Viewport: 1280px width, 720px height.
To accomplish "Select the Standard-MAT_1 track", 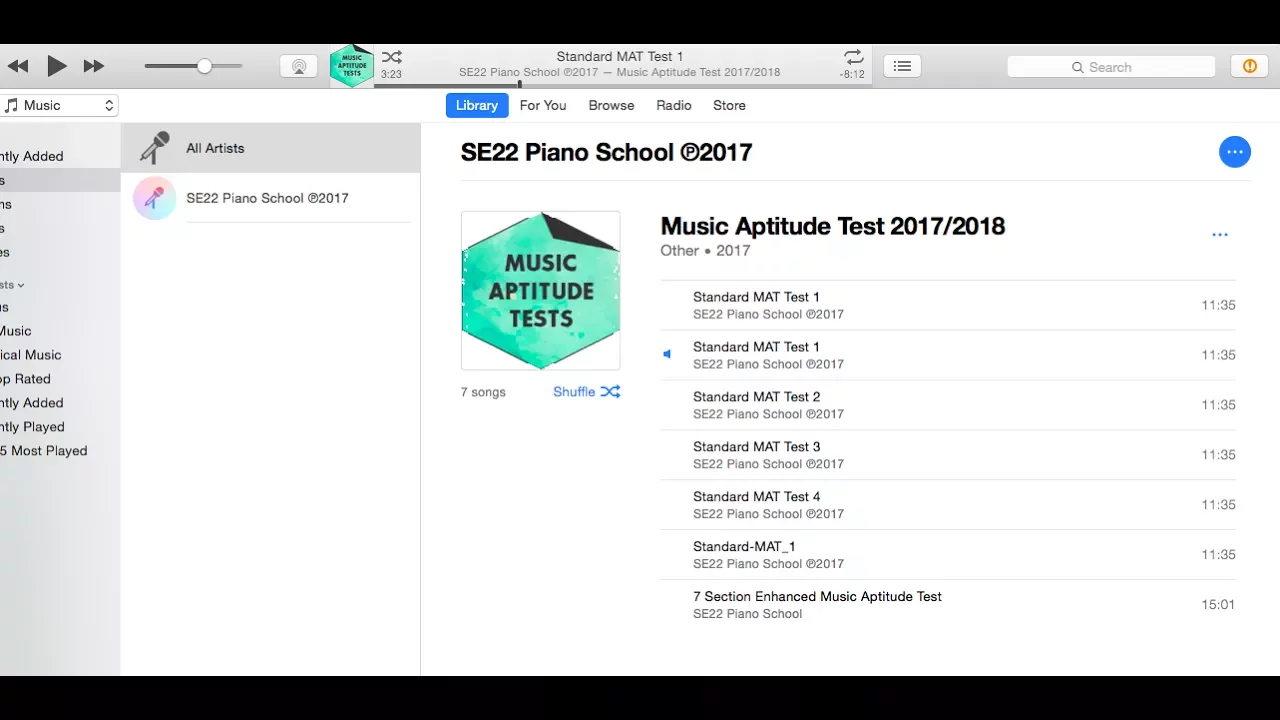I will tap(948, 555).
